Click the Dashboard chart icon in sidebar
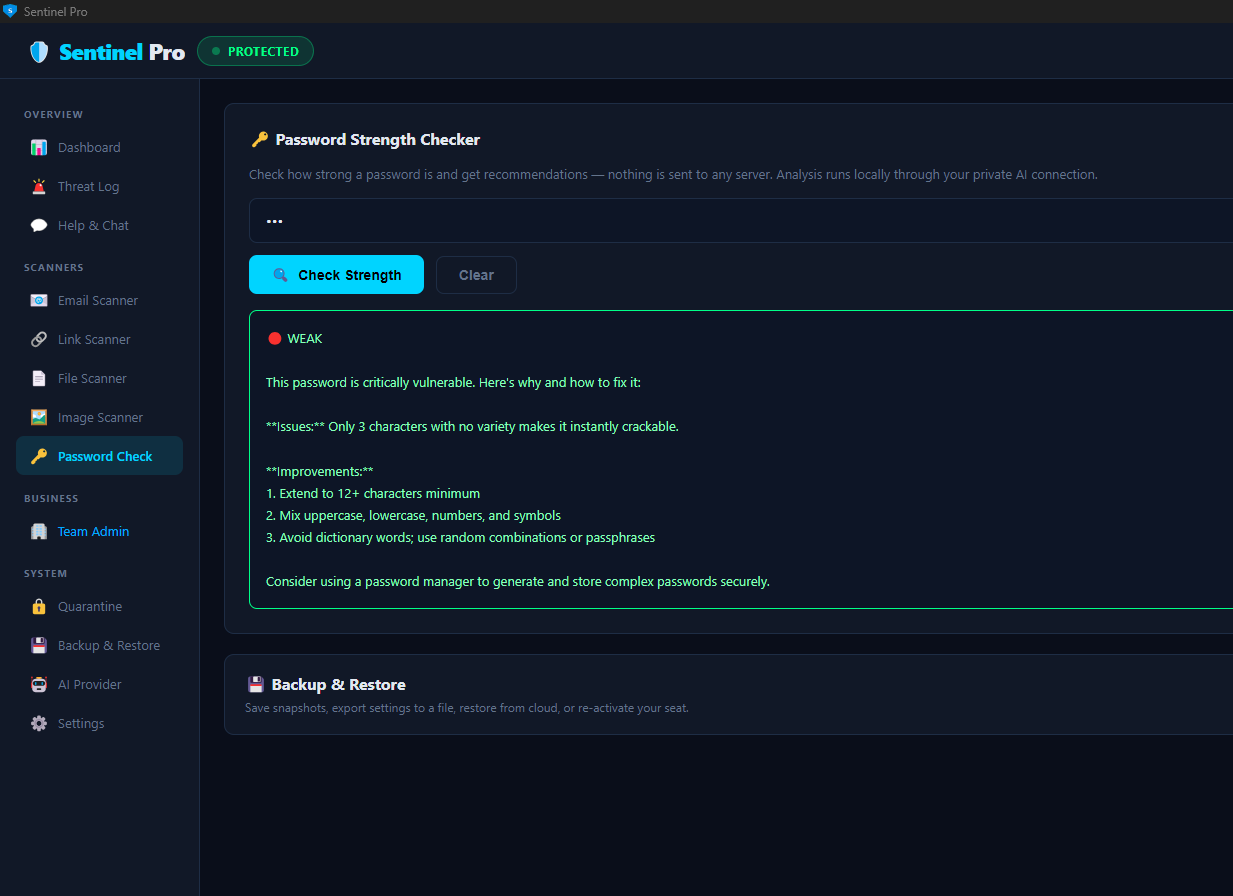The height and width of the screenshot is (896, 1233). [39, 147]
